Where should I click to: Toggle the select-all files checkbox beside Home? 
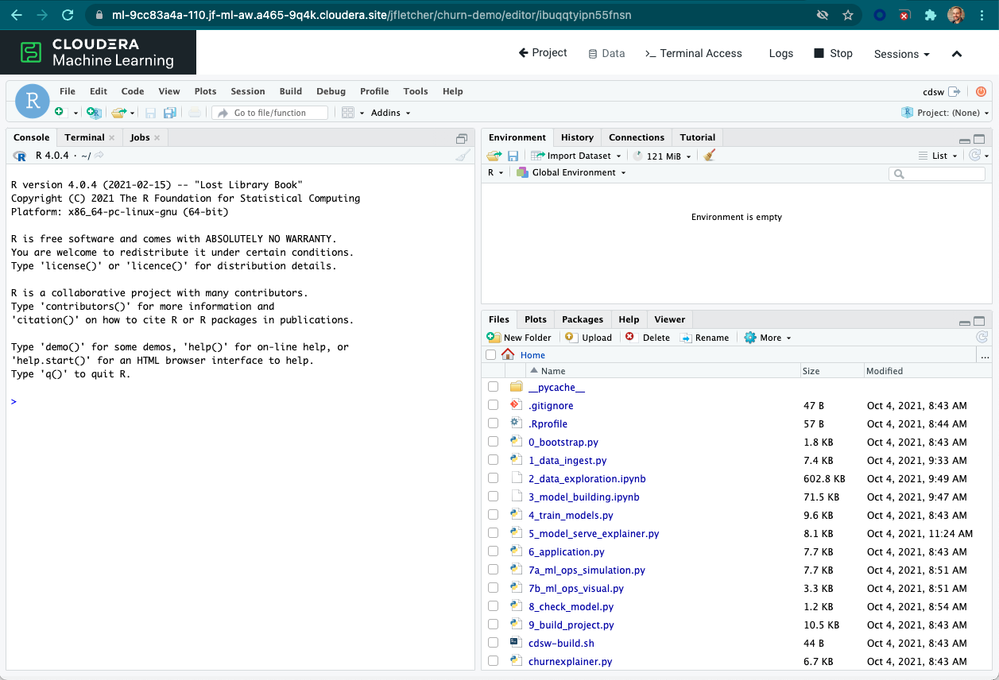click(491, 355)
